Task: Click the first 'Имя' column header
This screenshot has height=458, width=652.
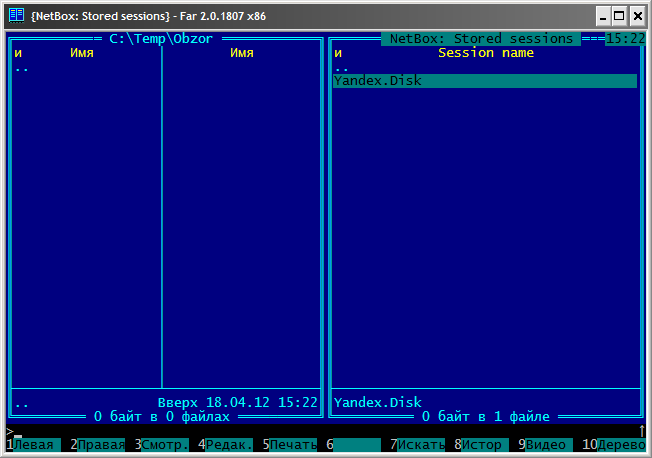Action: pyautogui.click(x=82, y=53)
